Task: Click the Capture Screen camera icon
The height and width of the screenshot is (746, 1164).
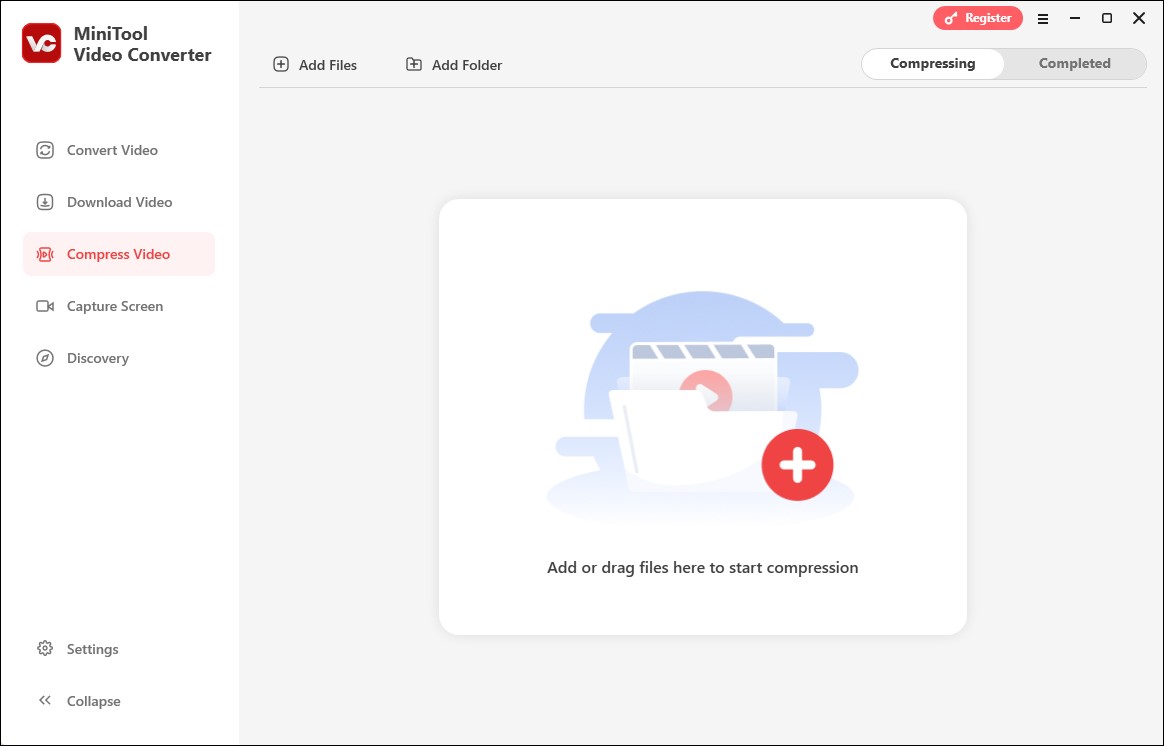Action: [45, 306]
